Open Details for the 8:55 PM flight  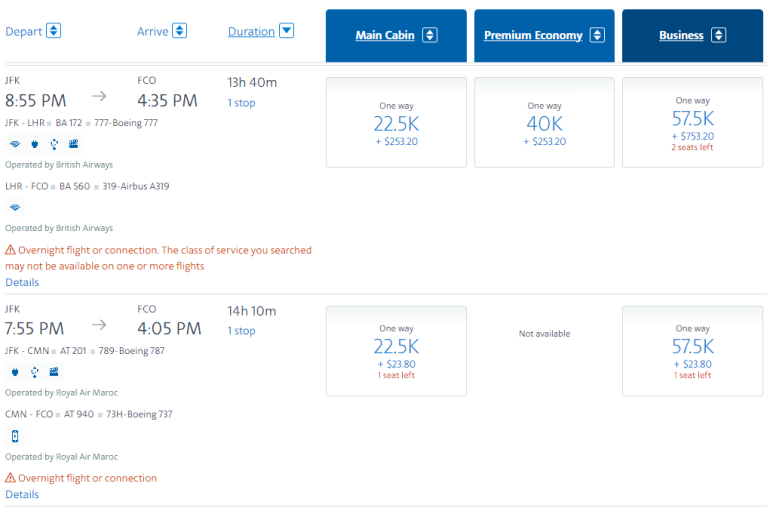[x=22, y=282]
